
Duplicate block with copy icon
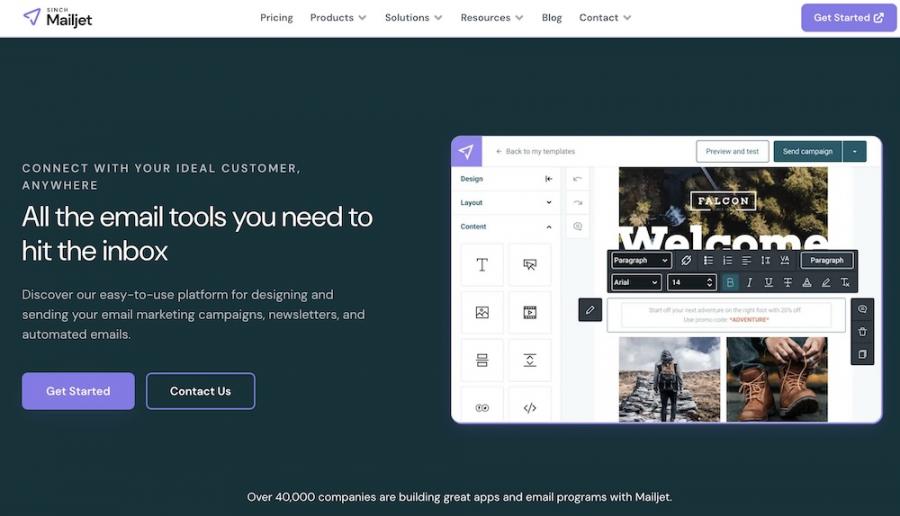click(x=862, y=354)
